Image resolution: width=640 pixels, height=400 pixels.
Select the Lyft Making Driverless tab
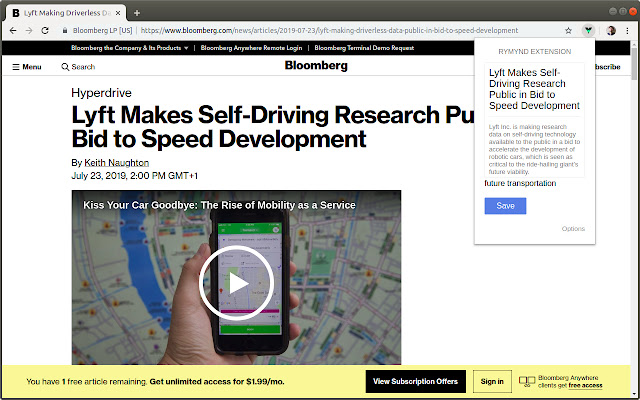(x=62, y=12)
